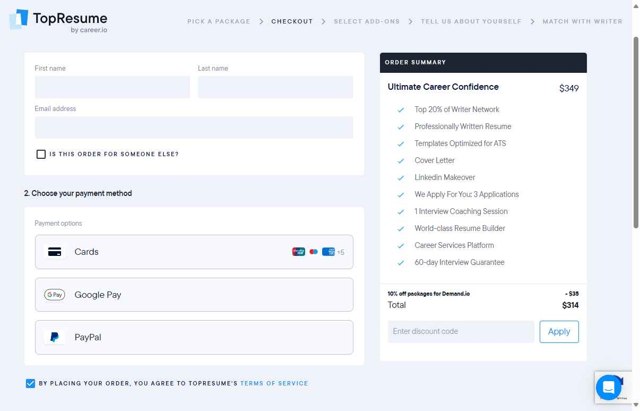Click the page vertical scrollbar thumb

point(636,133)
